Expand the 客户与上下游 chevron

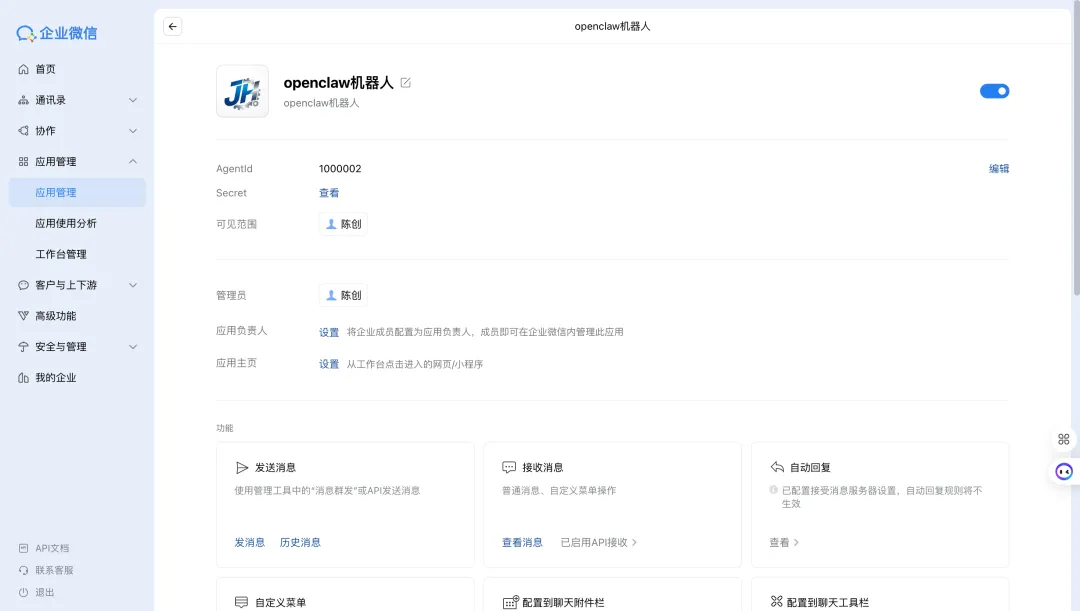pos(133,285)
